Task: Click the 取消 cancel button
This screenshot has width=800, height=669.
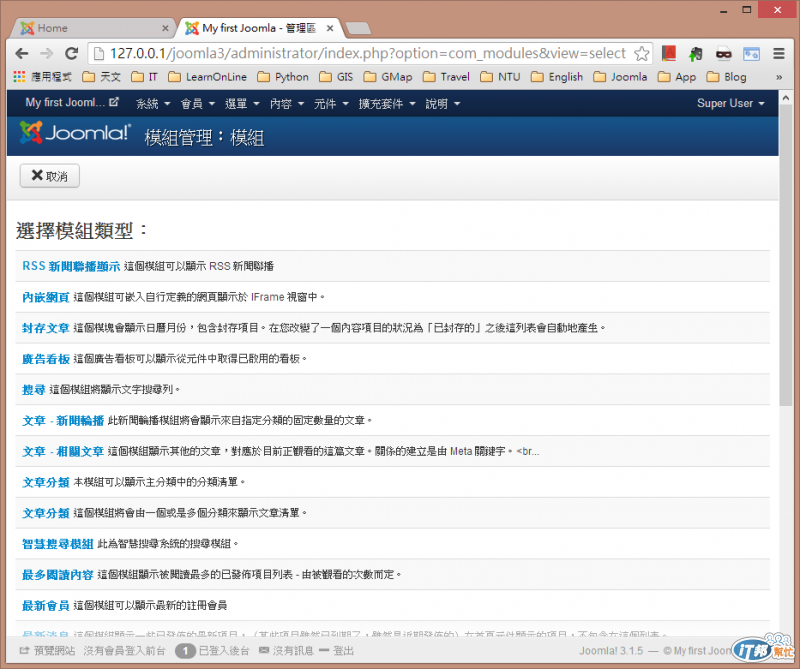Action: 49,176
